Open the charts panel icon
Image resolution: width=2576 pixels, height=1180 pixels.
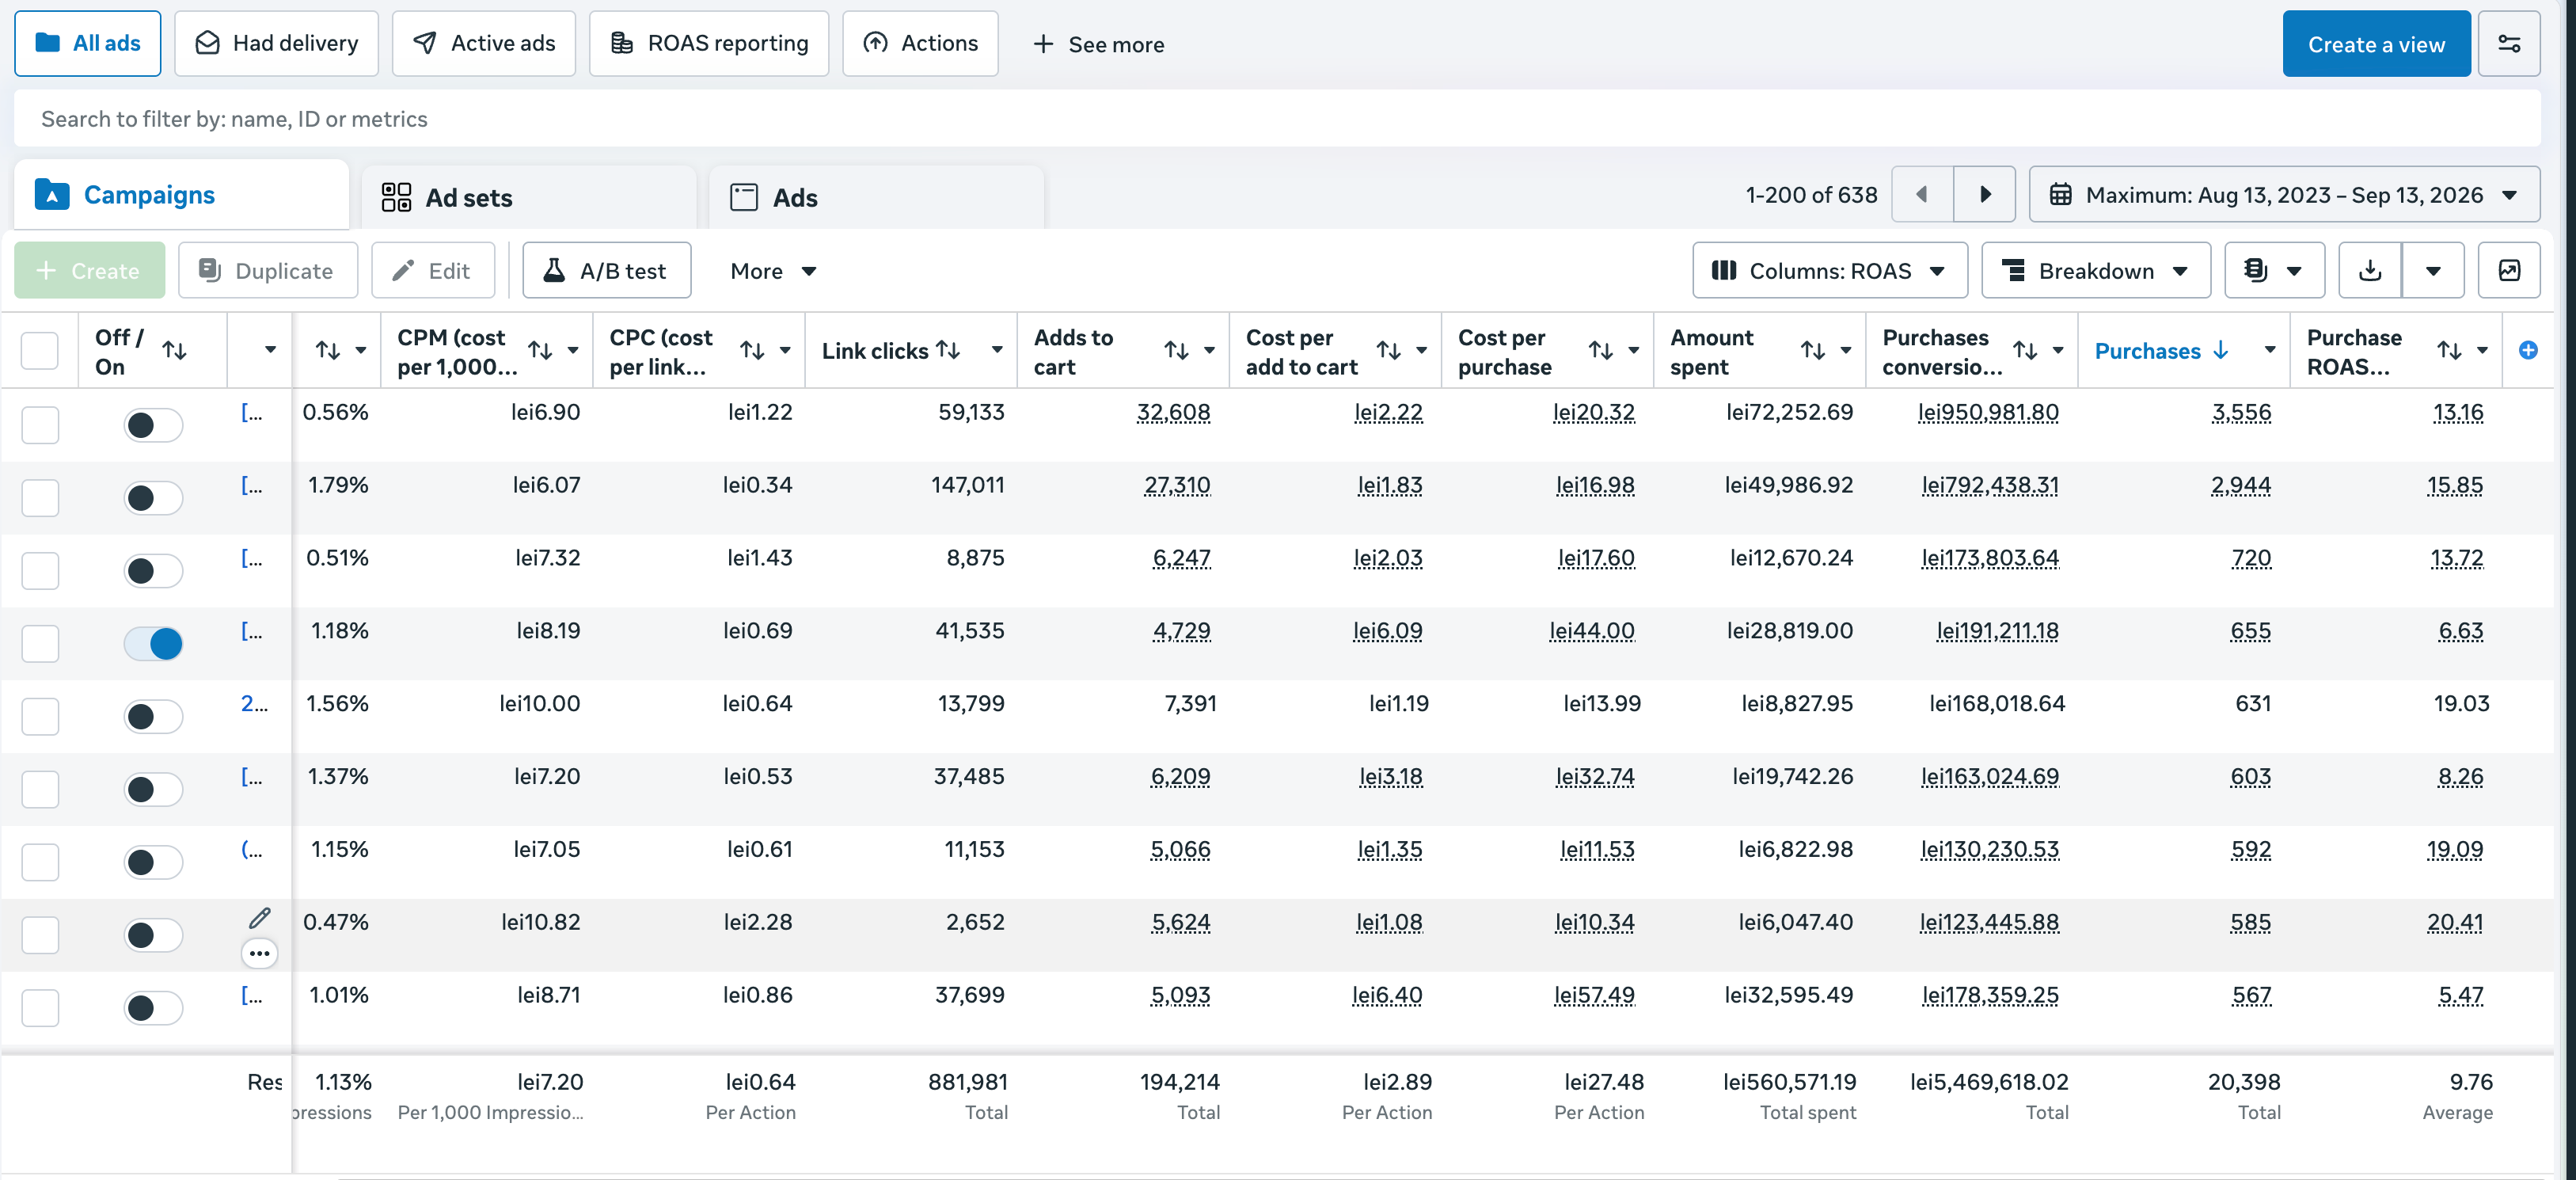2508,270
